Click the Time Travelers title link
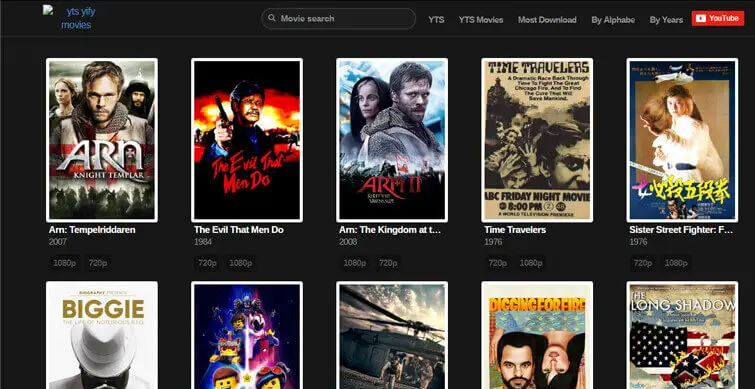Image resolution: width=755 pixels, height=389 pixels. click(515, 230)
